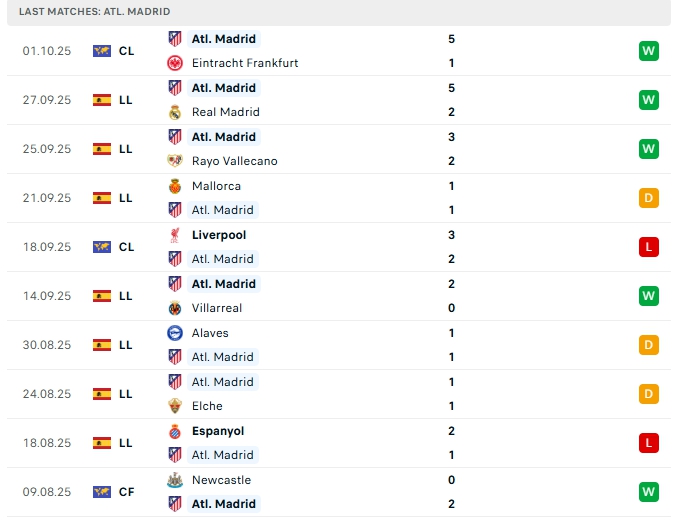
Task: Click the Alaves club crest
Action: (175, 333)
